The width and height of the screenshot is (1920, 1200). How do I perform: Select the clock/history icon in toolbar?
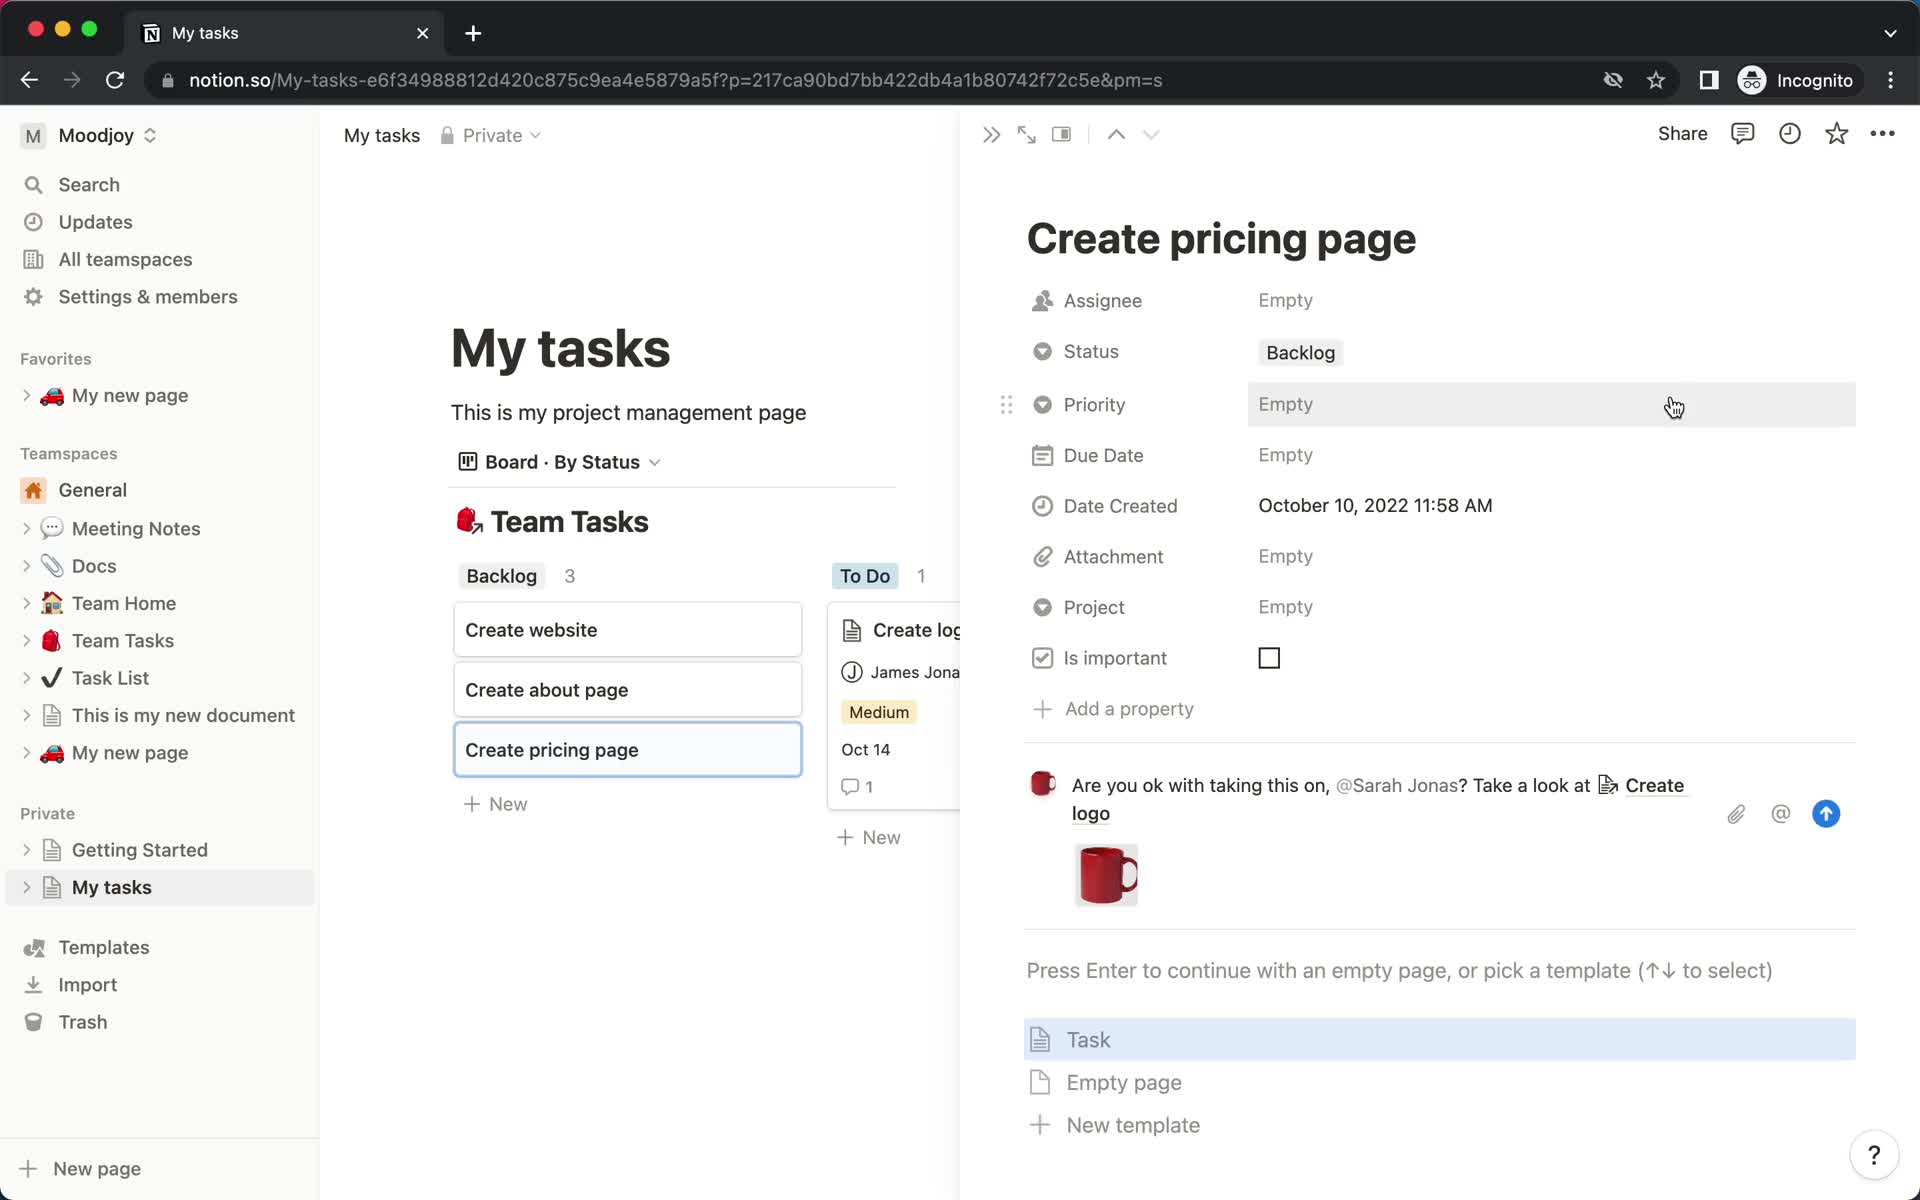[1790, 134]
